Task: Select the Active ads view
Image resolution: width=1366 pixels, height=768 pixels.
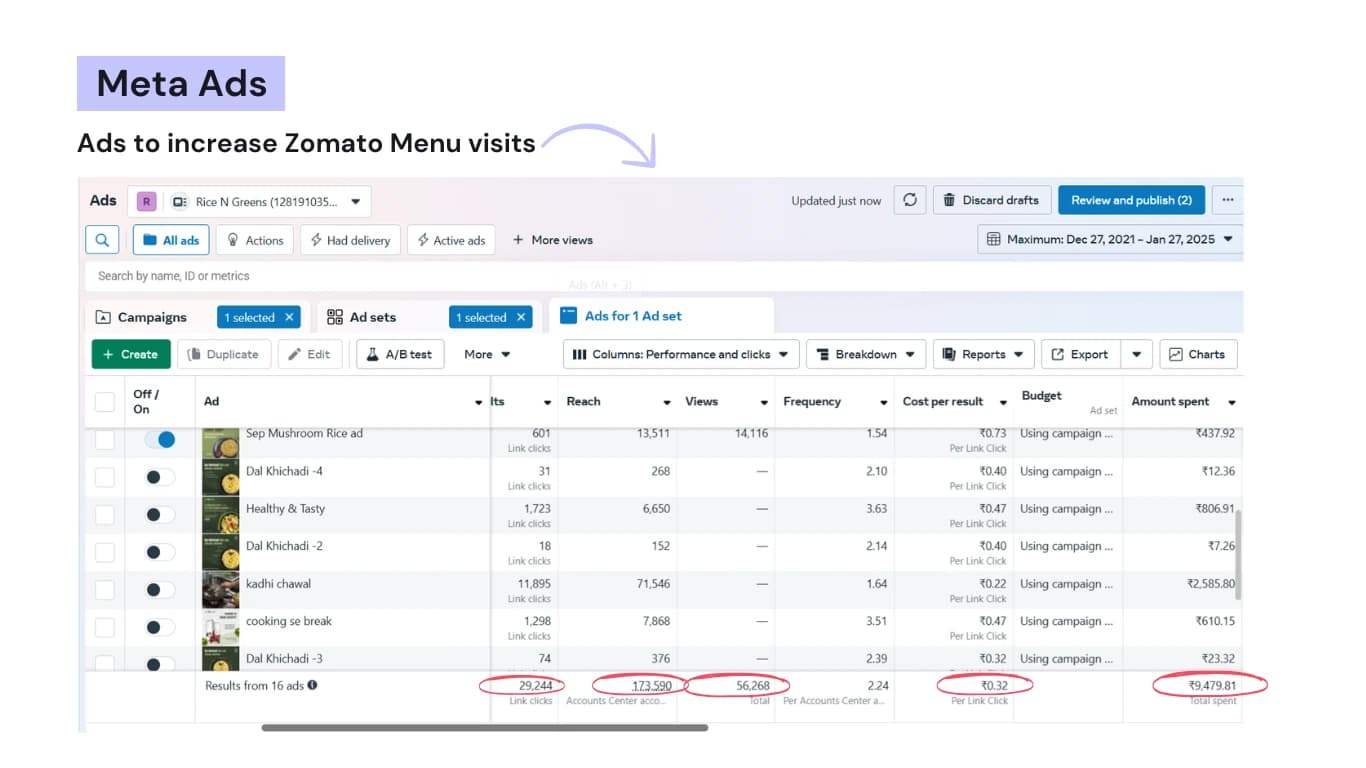Action: 451,240
